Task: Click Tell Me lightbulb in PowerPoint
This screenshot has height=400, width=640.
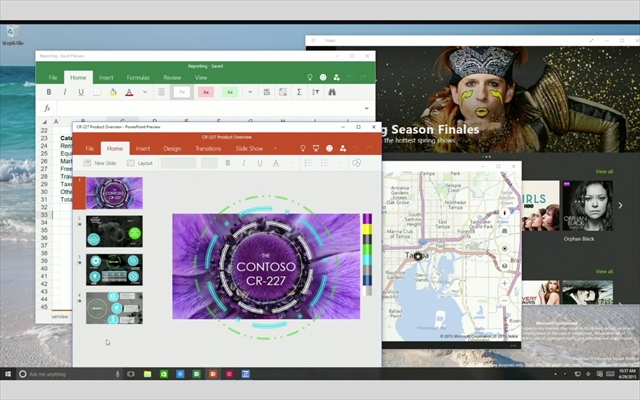Action: [303, 149]
